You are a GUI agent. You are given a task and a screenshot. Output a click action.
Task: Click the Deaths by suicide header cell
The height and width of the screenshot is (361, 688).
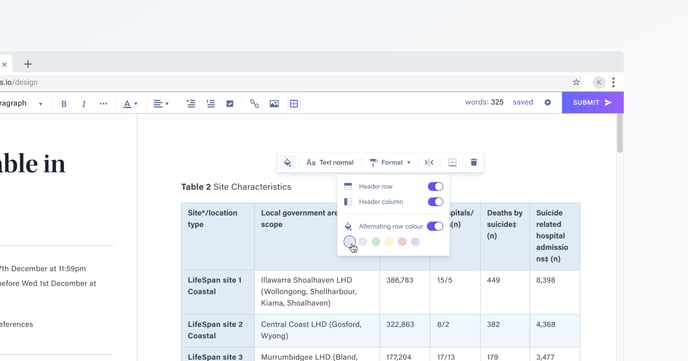tap(505, 236)
